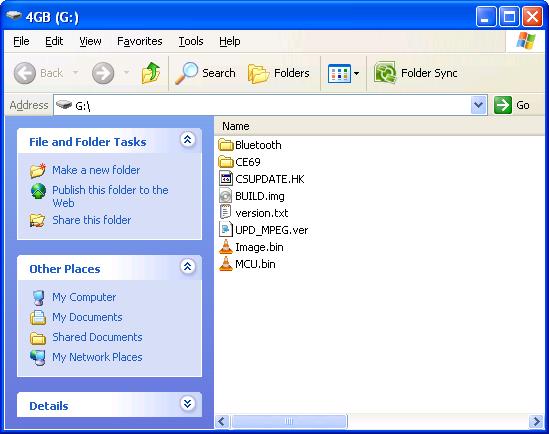This screenshot has height=434, width=549.
Task: Open the Favorites menu
Action: point(140,41)
